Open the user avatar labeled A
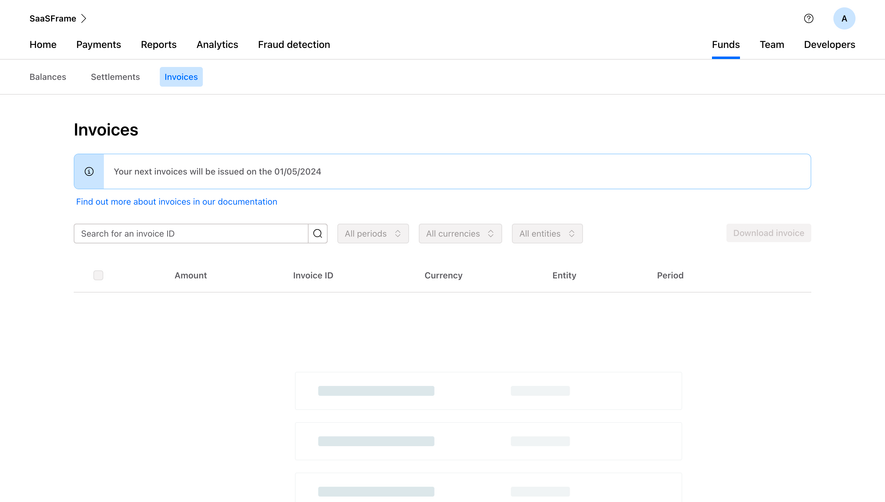The image size is (885, 502). [844, 19]
